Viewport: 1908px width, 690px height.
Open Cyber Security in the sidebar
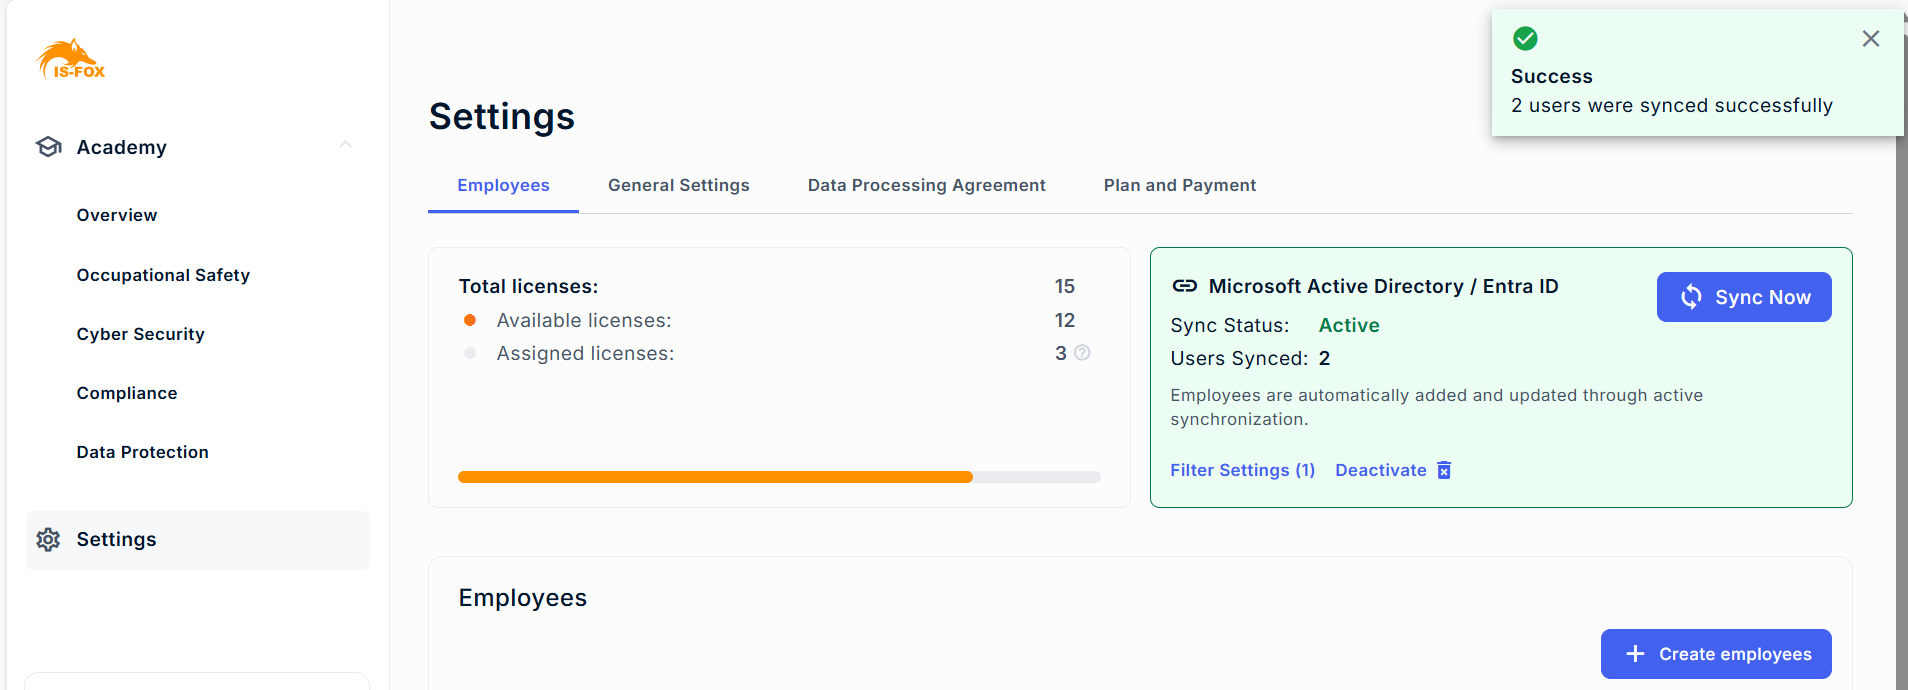(x=141, y=334)
